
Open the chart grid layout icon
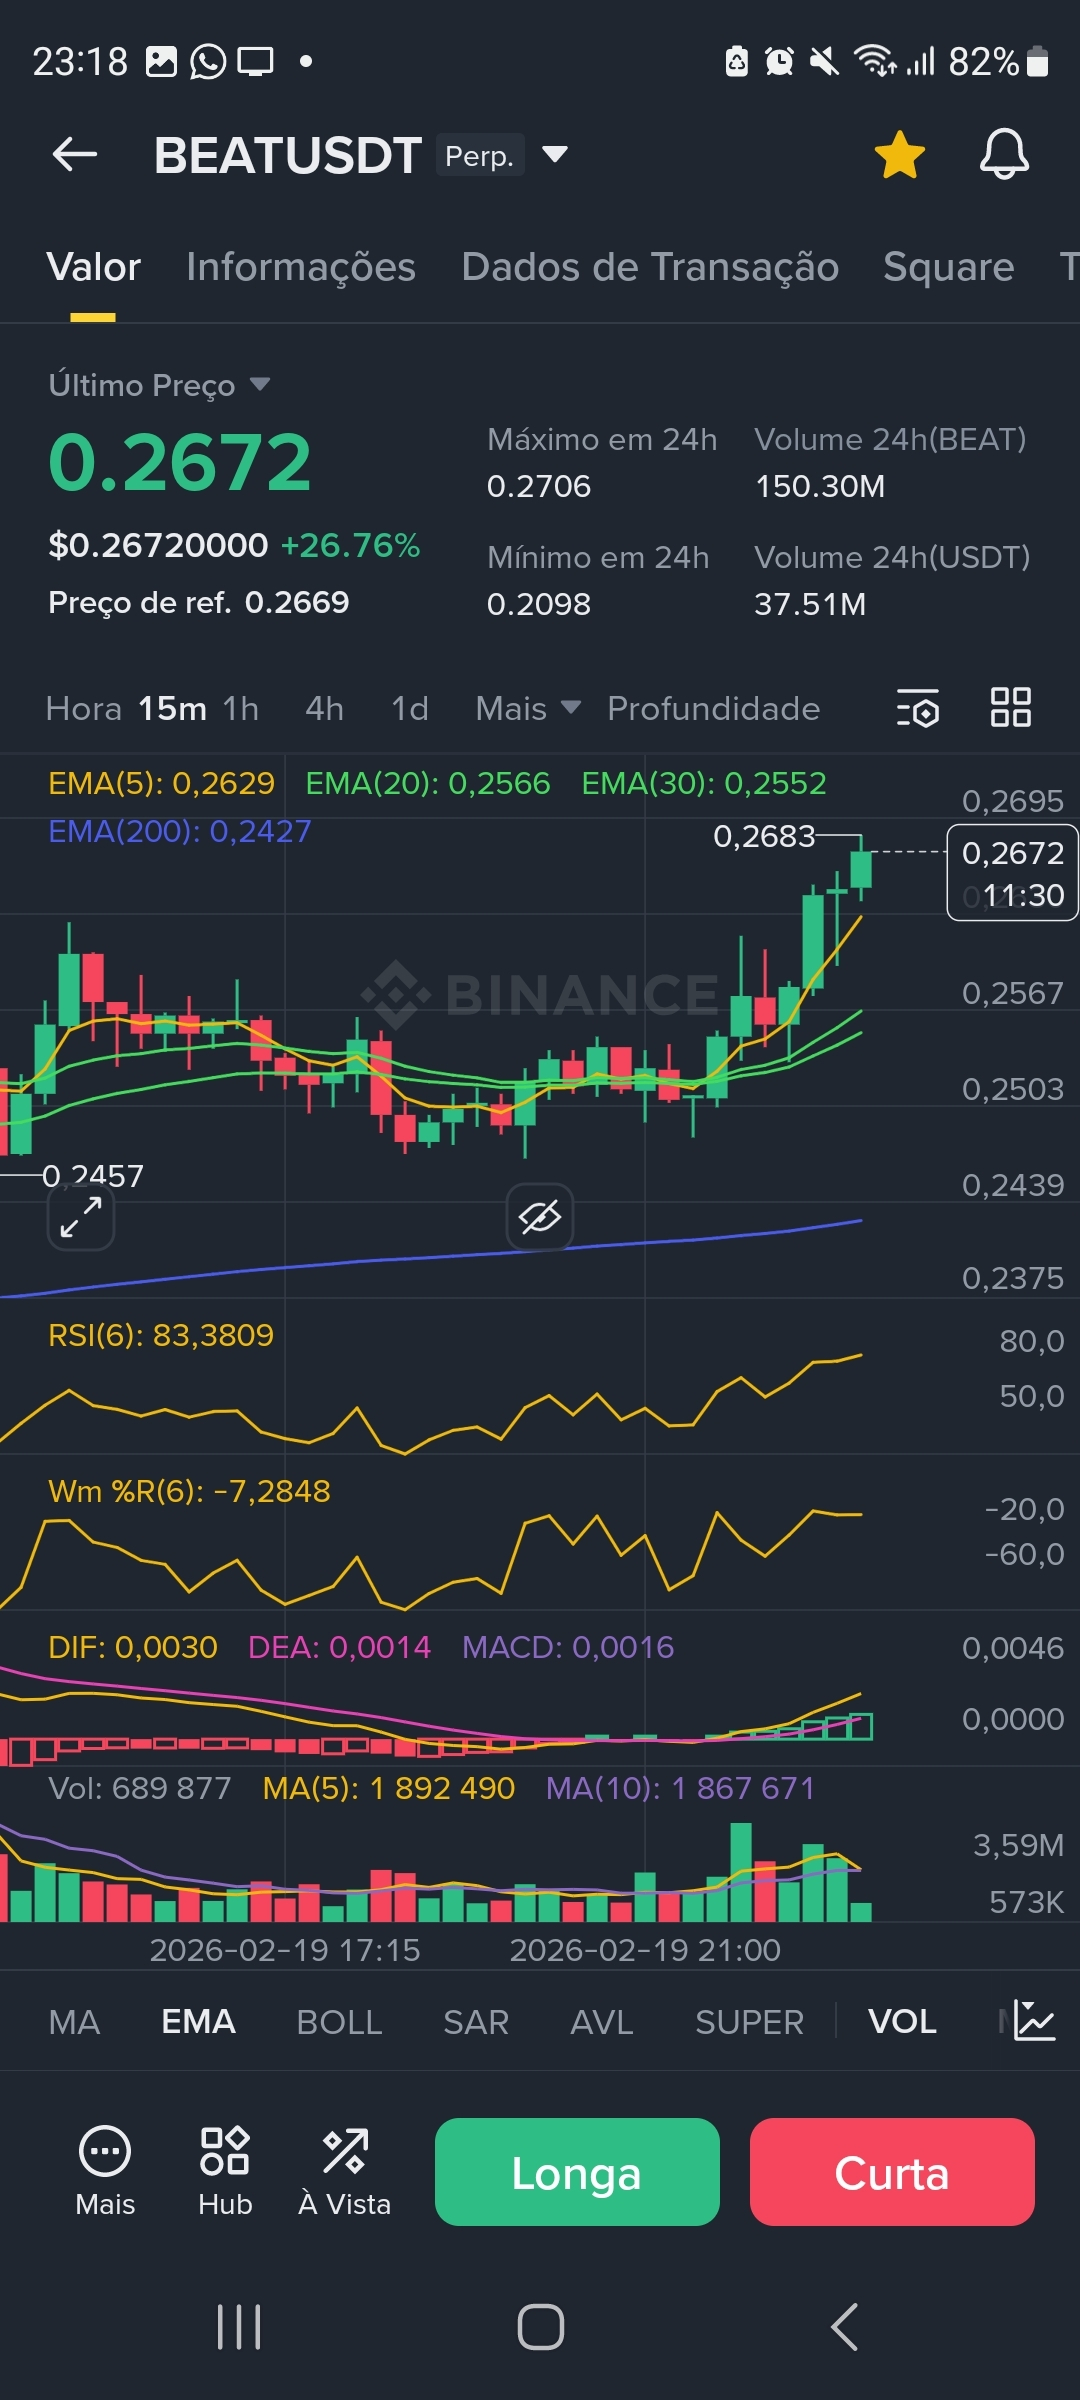pyautogui.click(x=1010, y=707)
